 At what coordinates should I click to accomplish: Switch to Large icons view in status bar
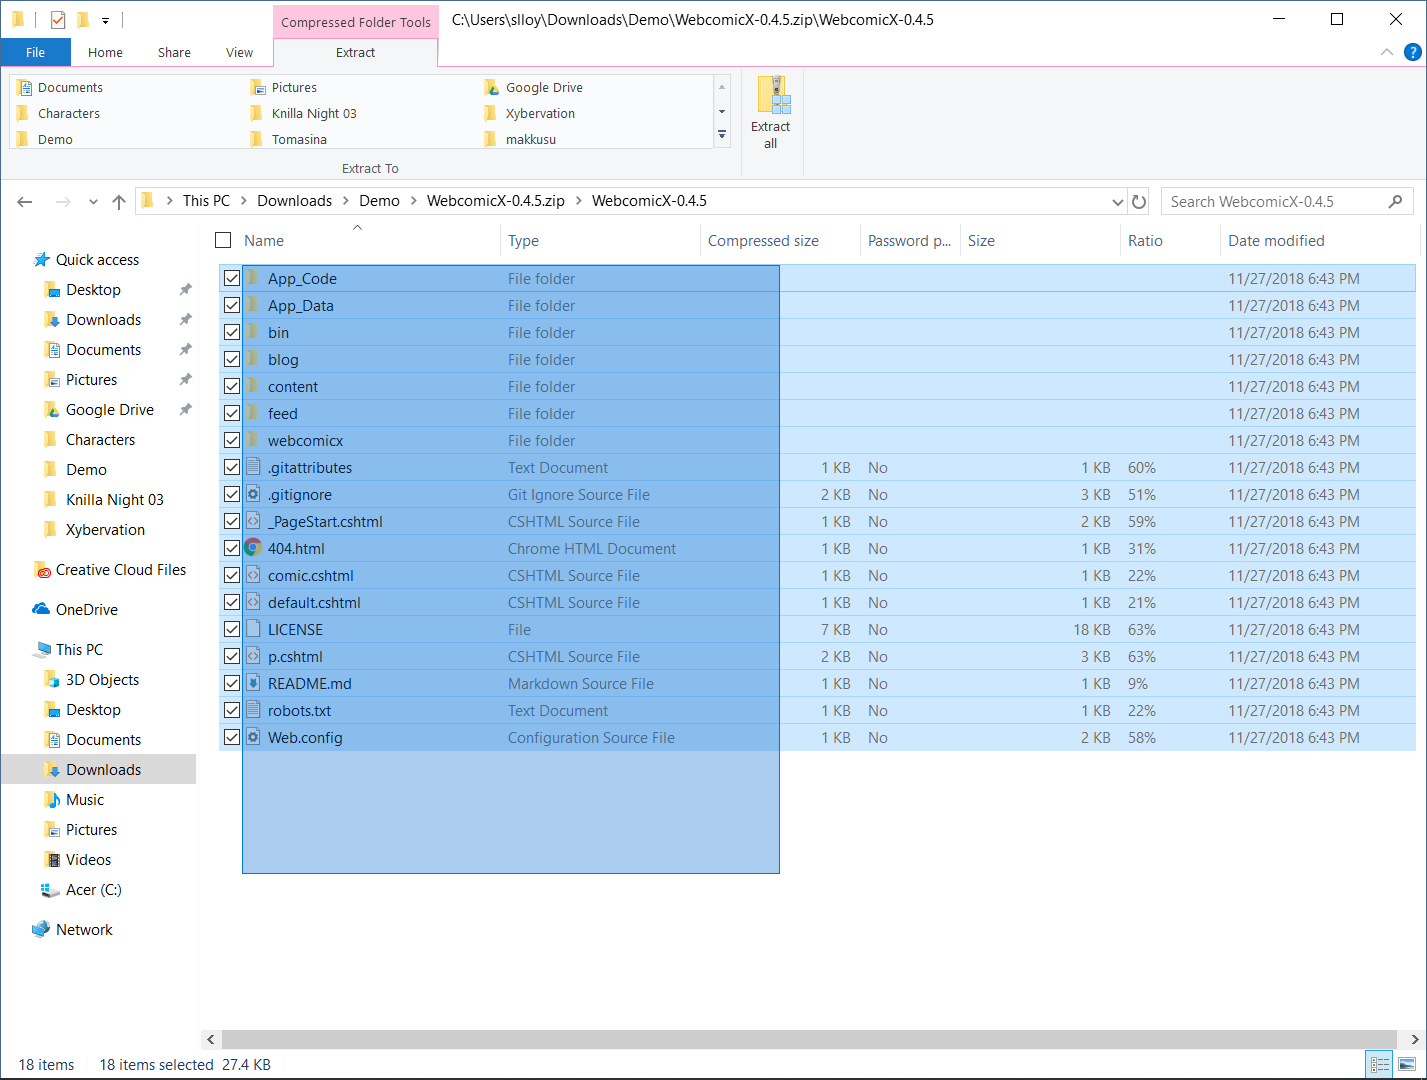pos(1407,1064)
